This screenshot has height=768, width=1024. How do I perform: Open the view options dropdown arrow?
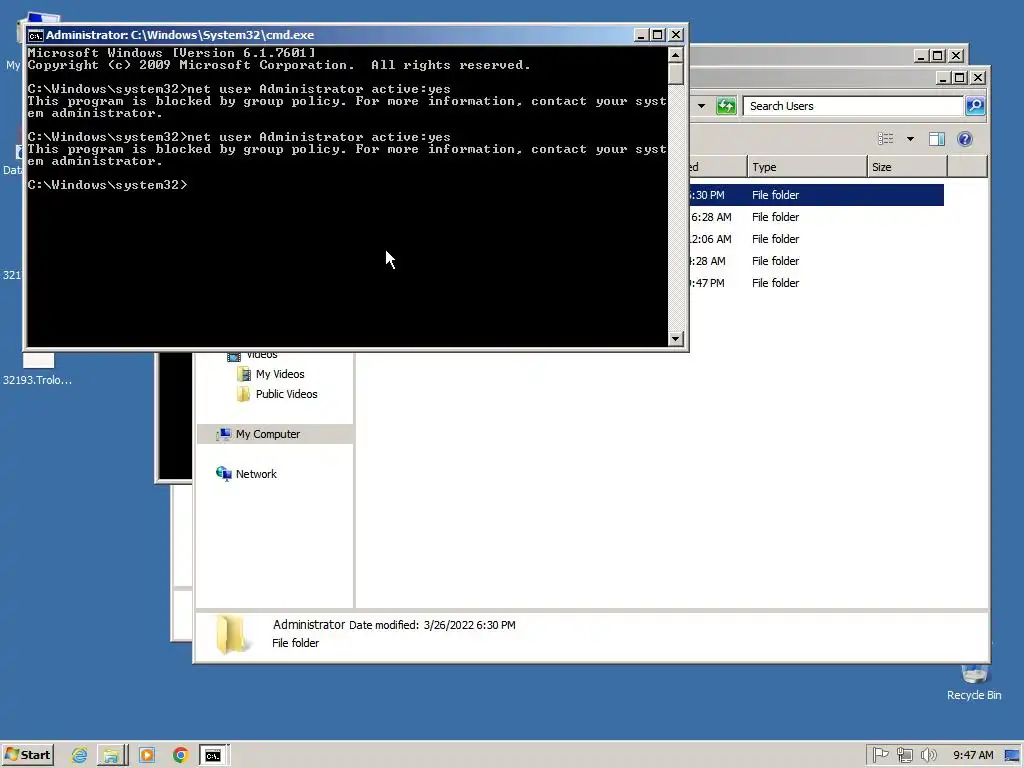pyautogui.click(x=910, y=138)
